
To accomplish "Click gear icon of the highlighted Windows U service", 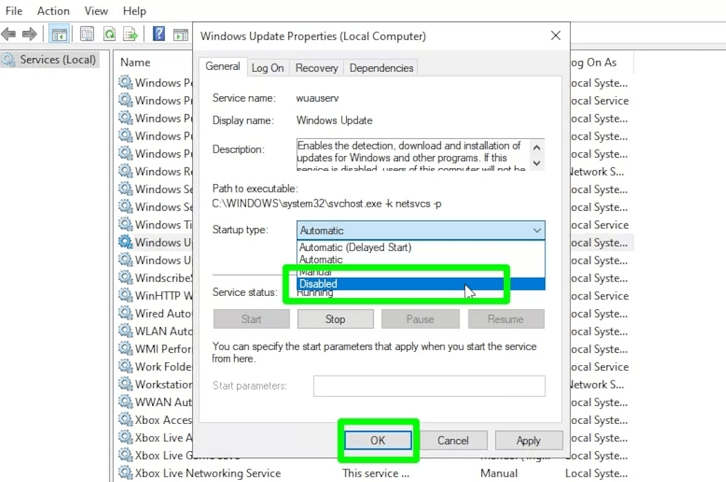I will click(x=125, y=242).
